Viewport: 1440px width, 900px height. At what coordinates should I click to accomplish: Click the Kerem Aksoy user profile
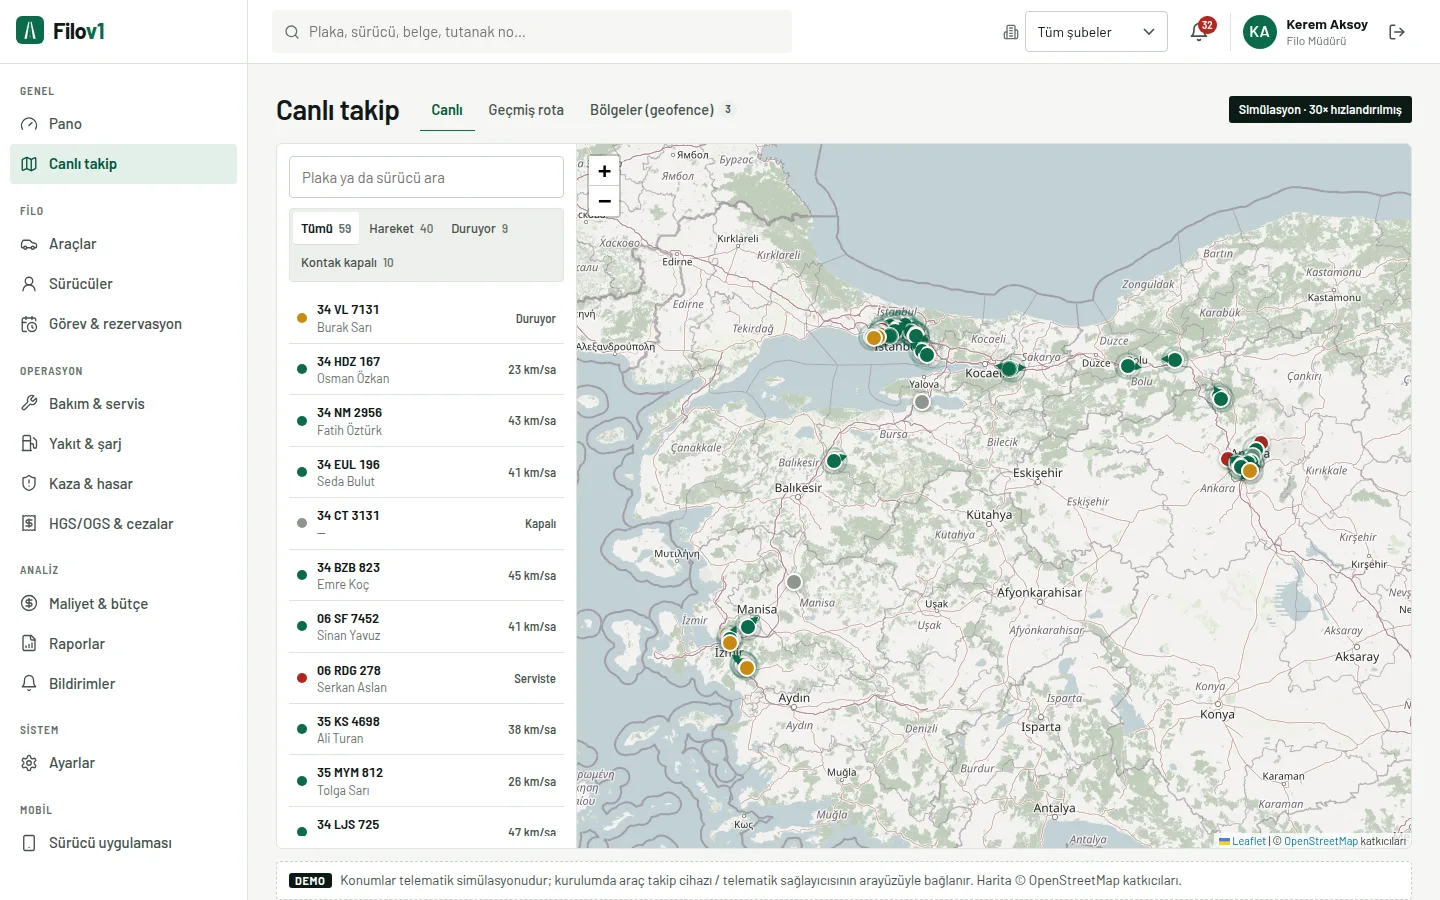pyautogui.click(x=1306, y=32)
